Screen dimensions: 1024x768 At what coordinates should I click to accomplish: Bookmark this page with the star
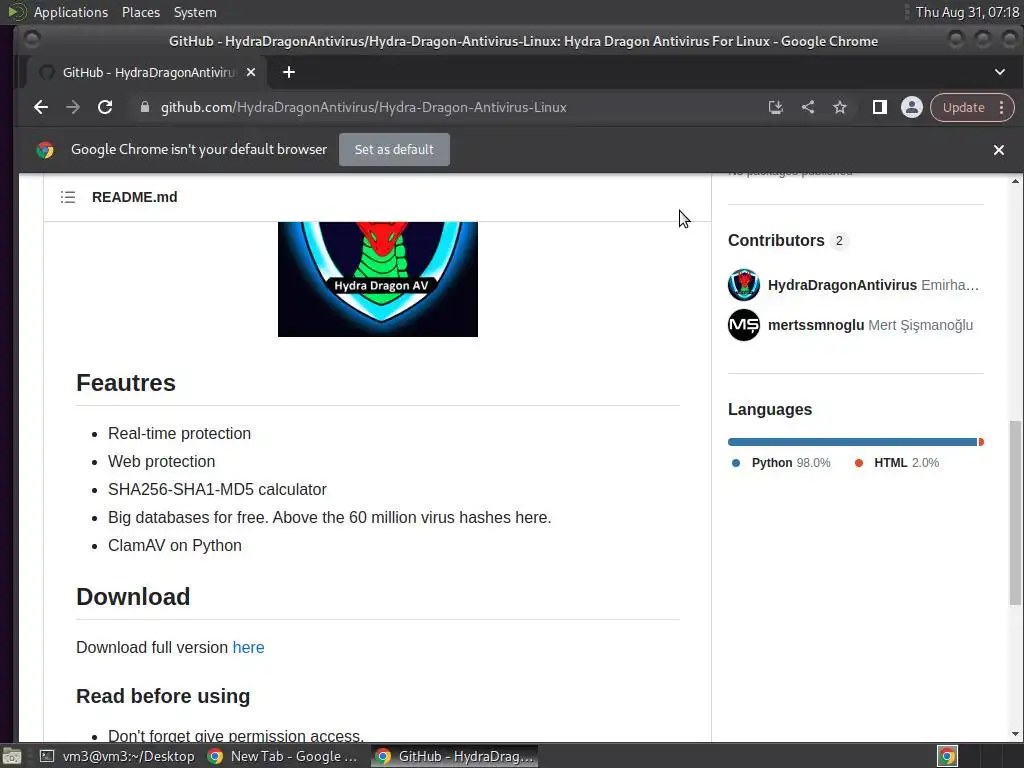pos(840,107)
